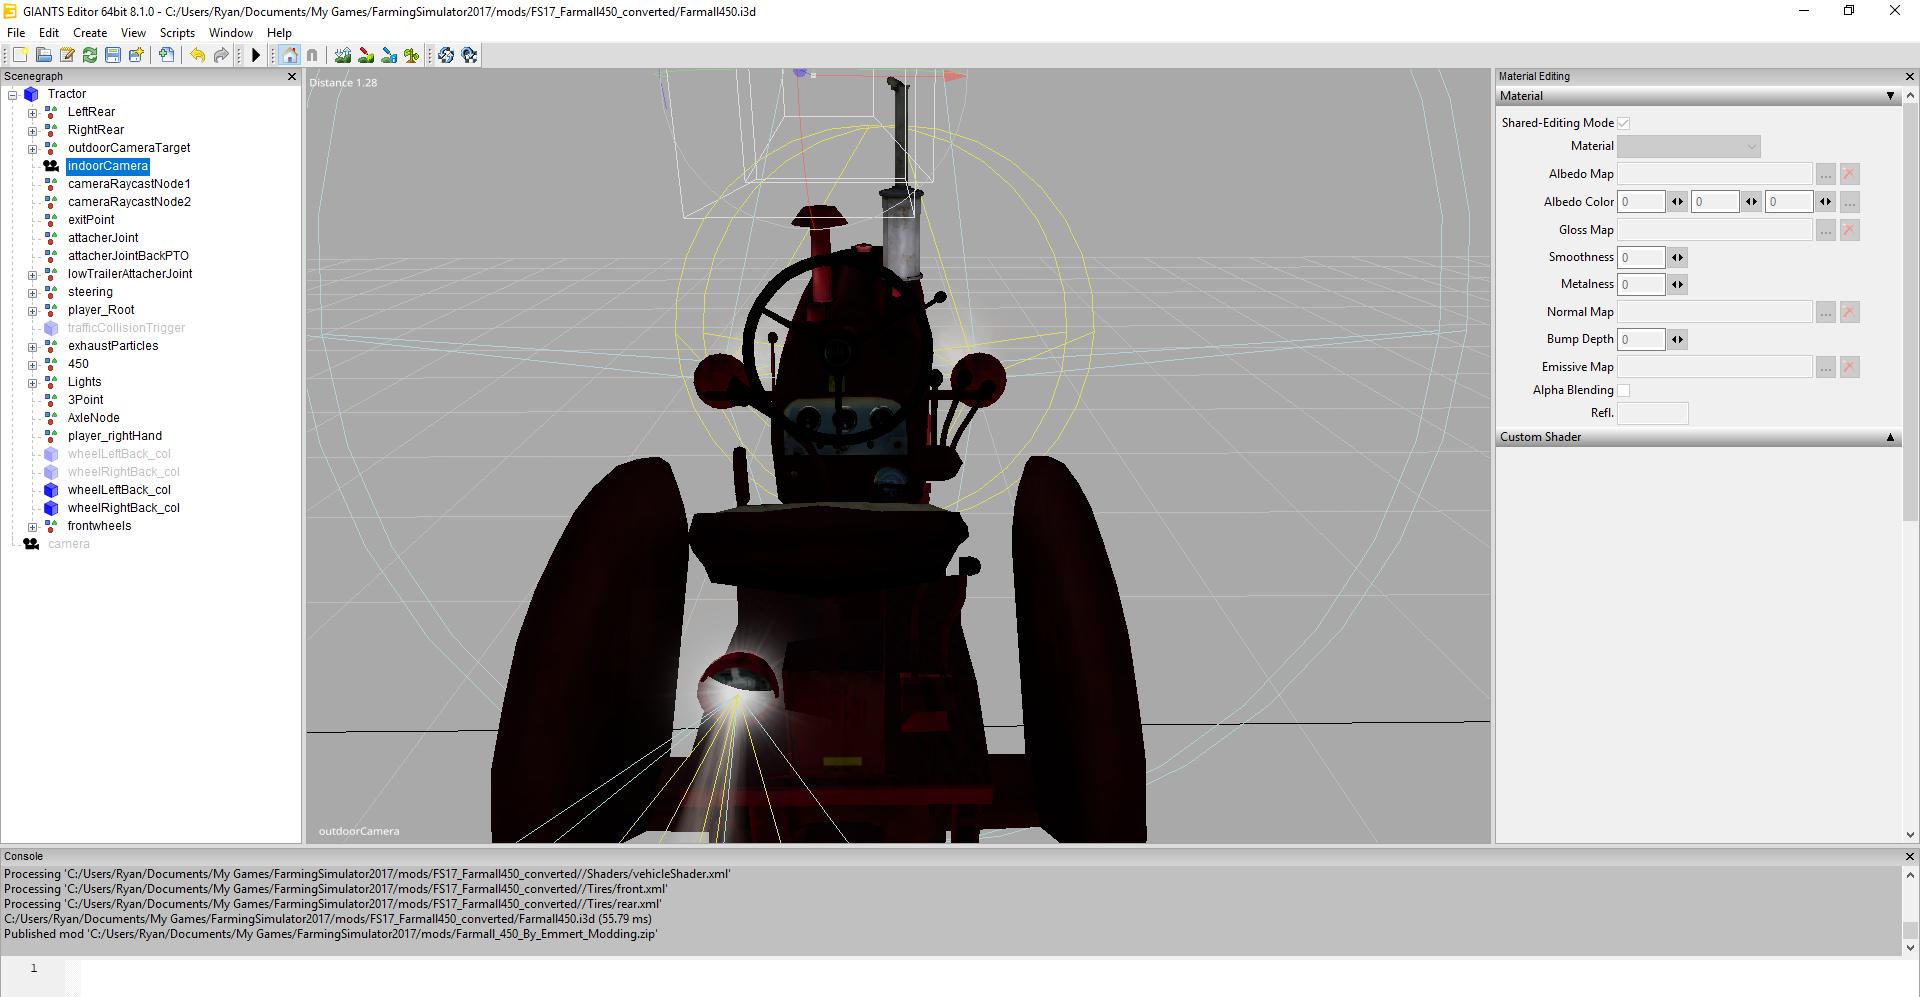Enable the Alpha Blending checkbox

1623,390
